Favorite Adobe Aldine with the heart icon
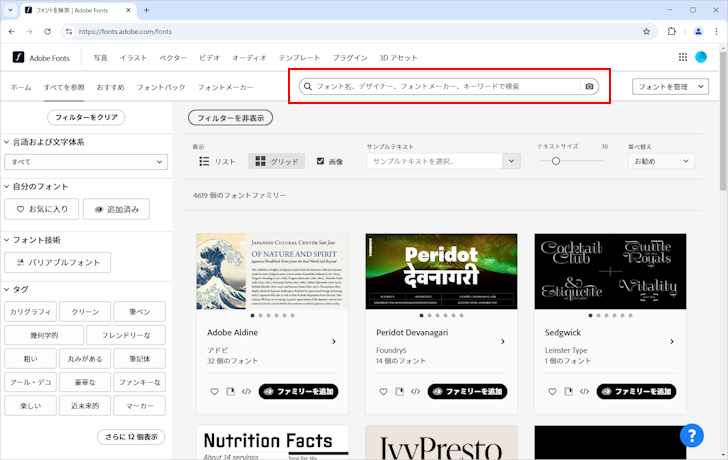Viewport: 728px width, 460px height. coord(214,391)
